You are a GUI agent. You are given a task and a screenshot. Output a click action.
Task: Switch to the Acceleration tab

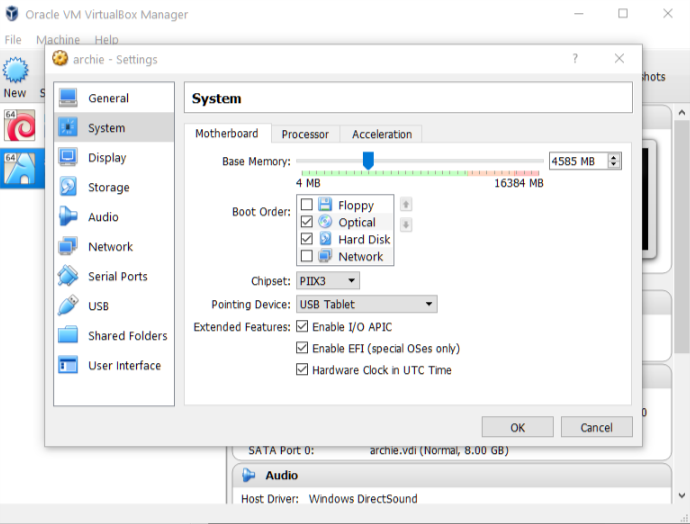click(382, 134)
